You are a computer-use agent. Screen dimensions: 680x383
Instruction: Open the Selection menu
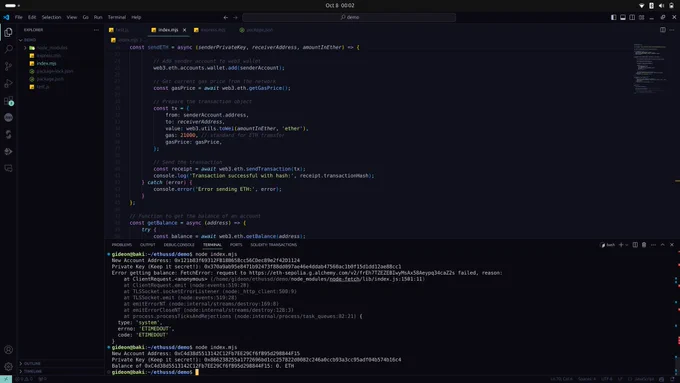coord(51,17)
